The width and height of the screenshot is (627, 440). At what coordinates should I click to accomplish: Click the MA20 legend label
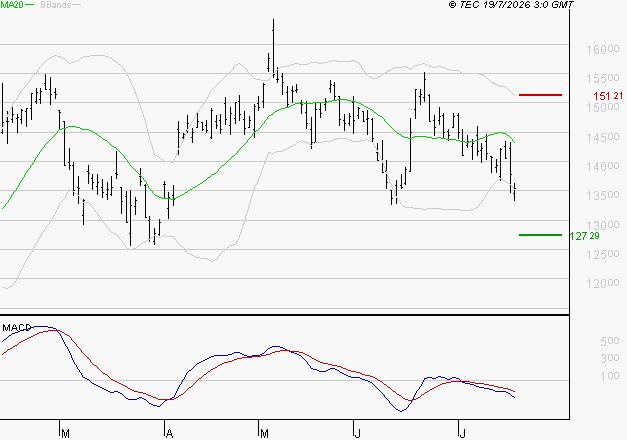coord(12,5)
